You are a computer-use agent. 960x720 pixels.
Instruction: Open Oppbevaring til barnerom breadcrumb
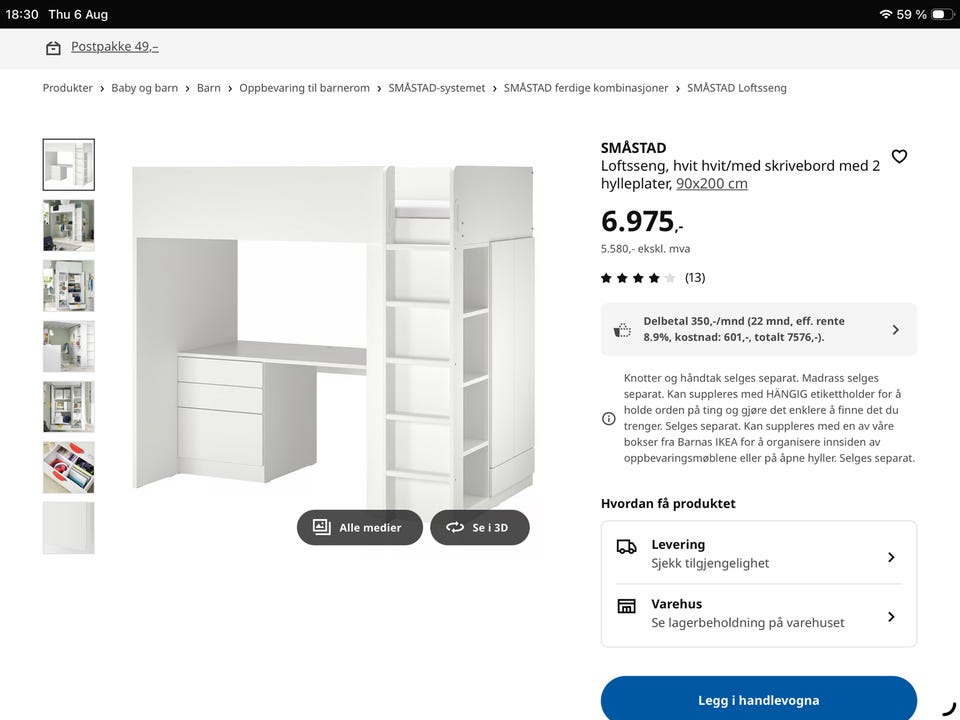304,88
